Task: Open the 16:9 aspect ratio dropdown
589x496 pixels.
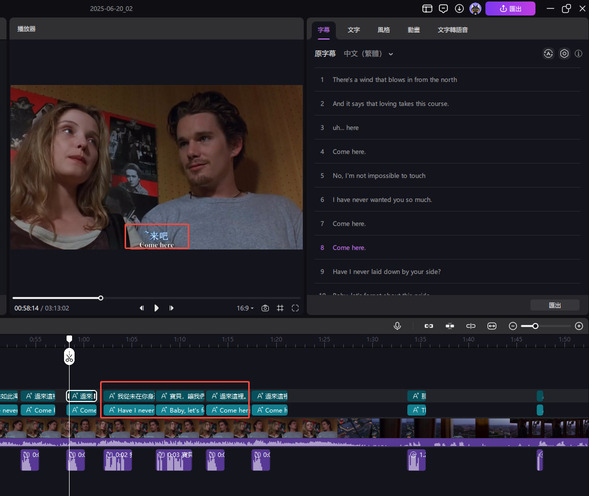Action: pyautogui.click(x=245, y=308)
